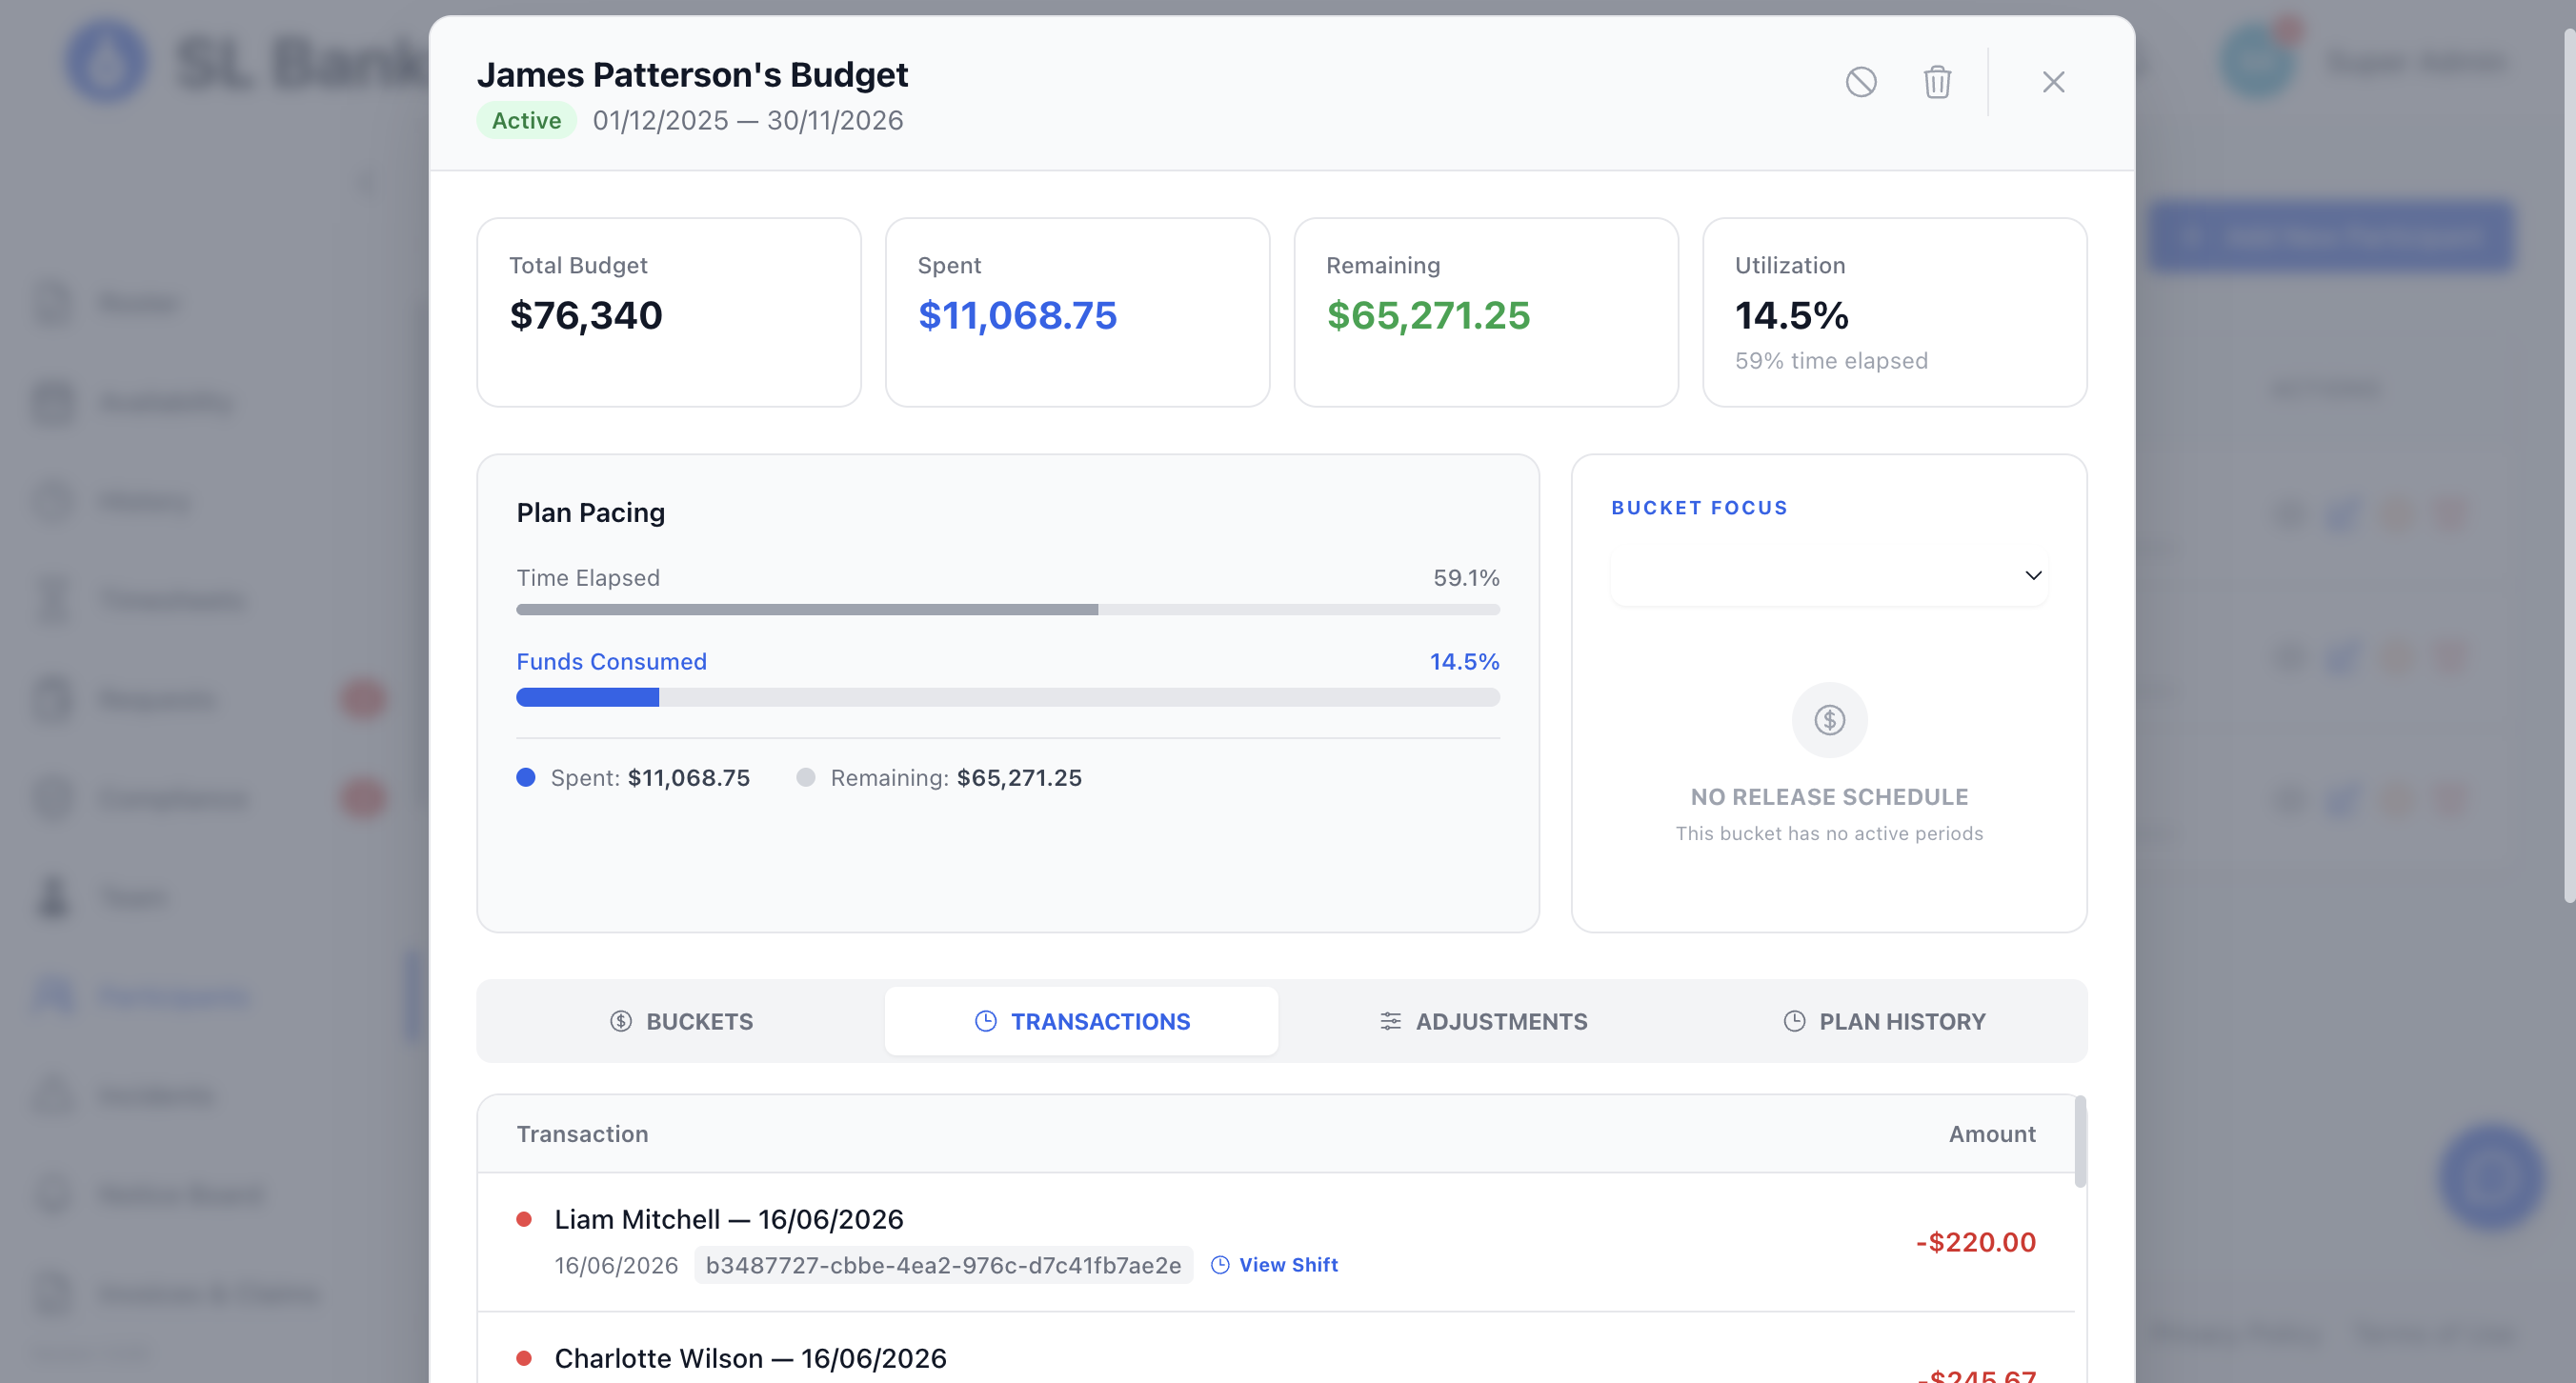Image resolution: width=2576 pixels, height=1383 pixels.
Task: Select the Transactions tab
Action: [x=1081, y=1021]
